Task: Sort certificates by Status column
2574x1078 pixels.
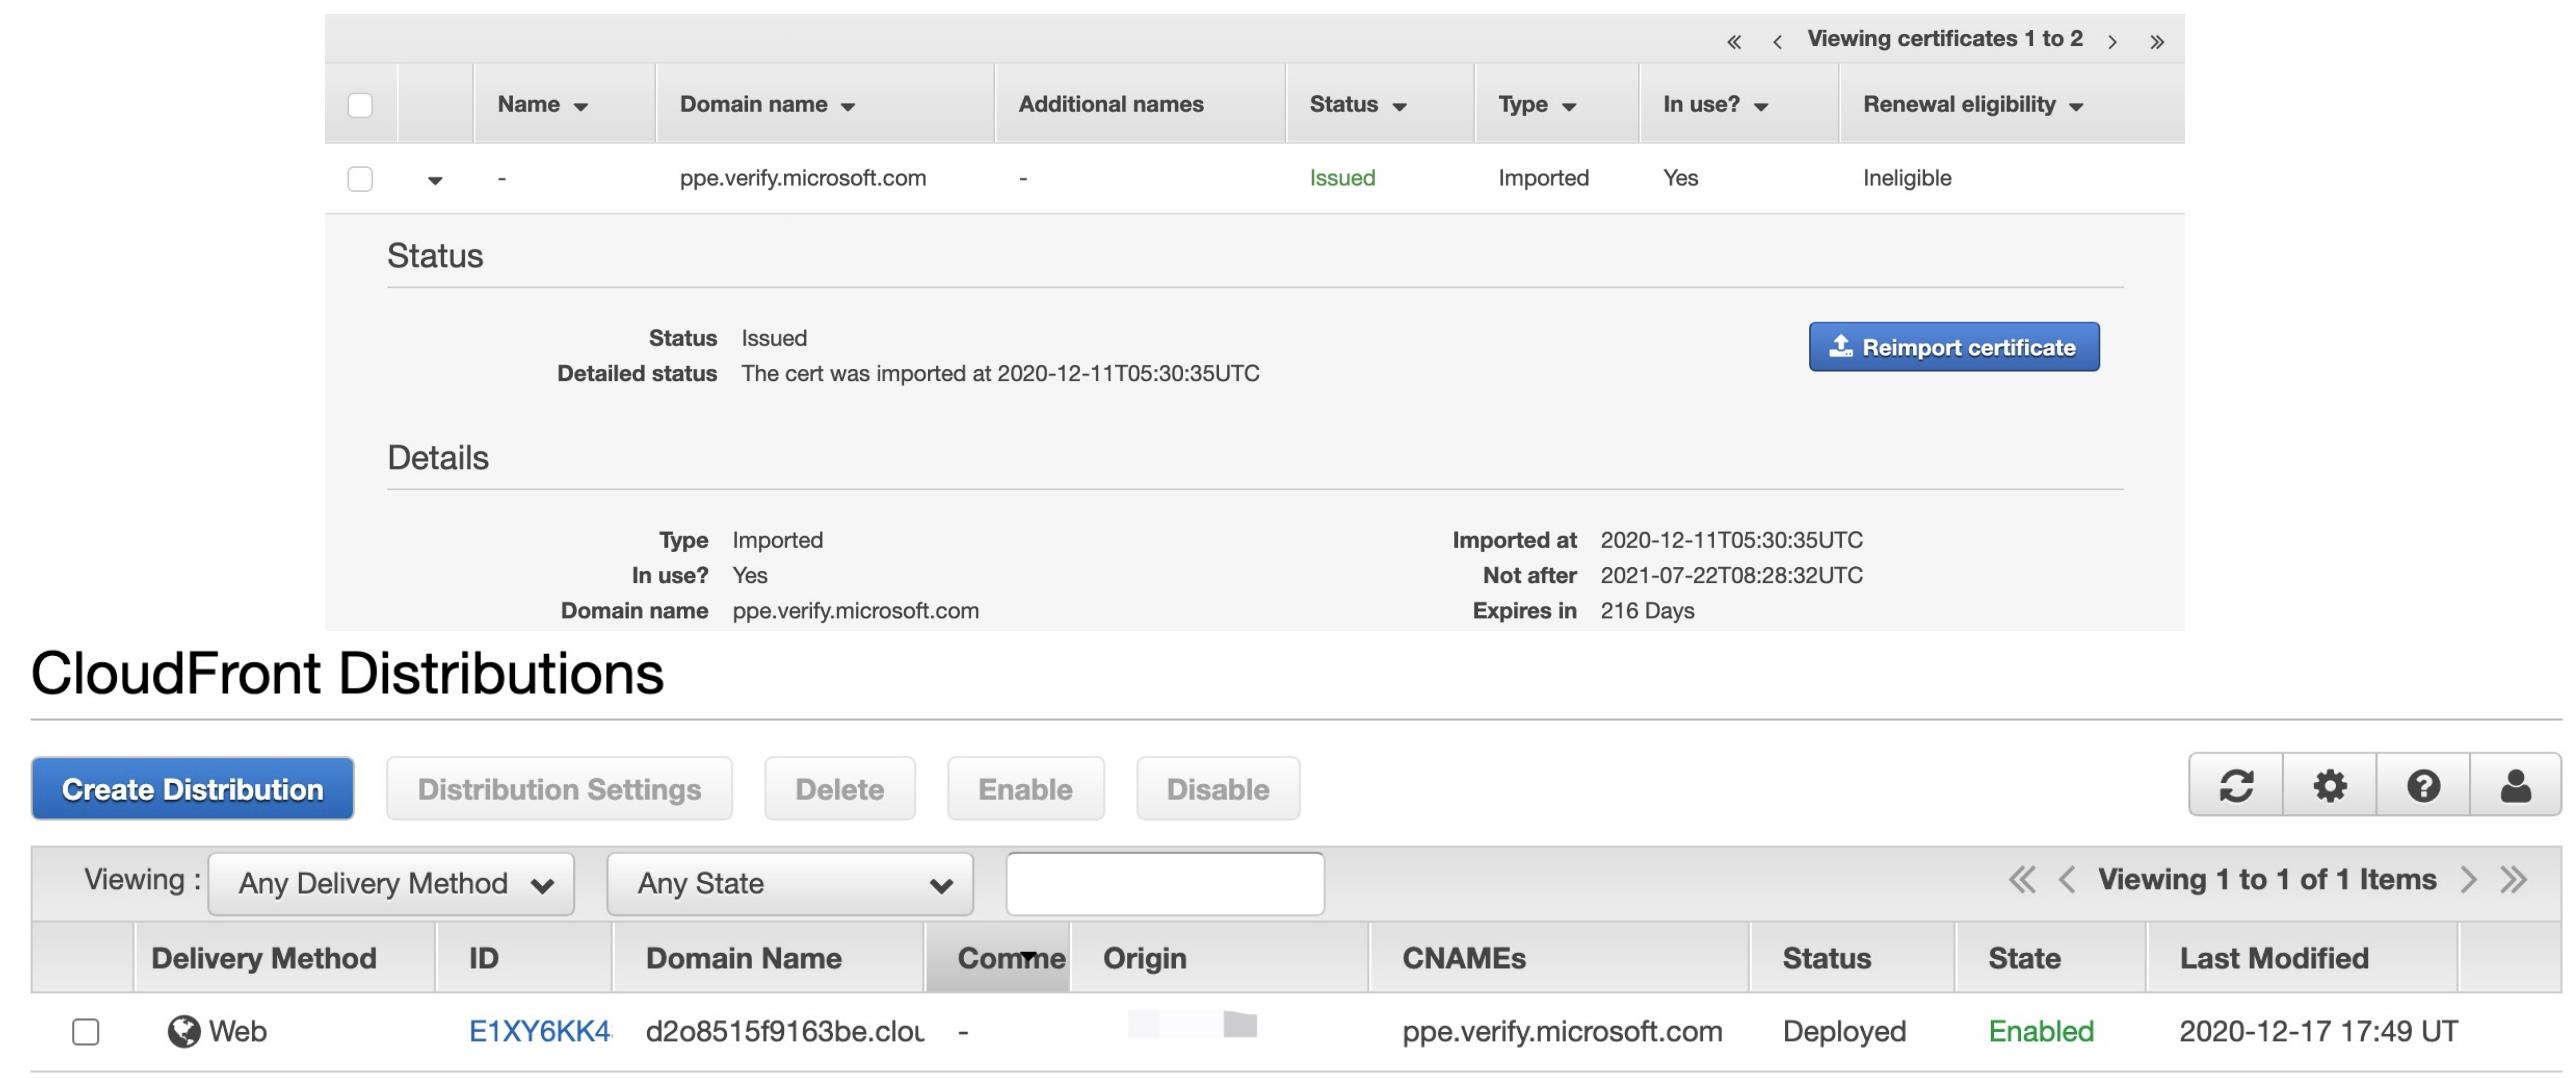Action: [1357, 105]
